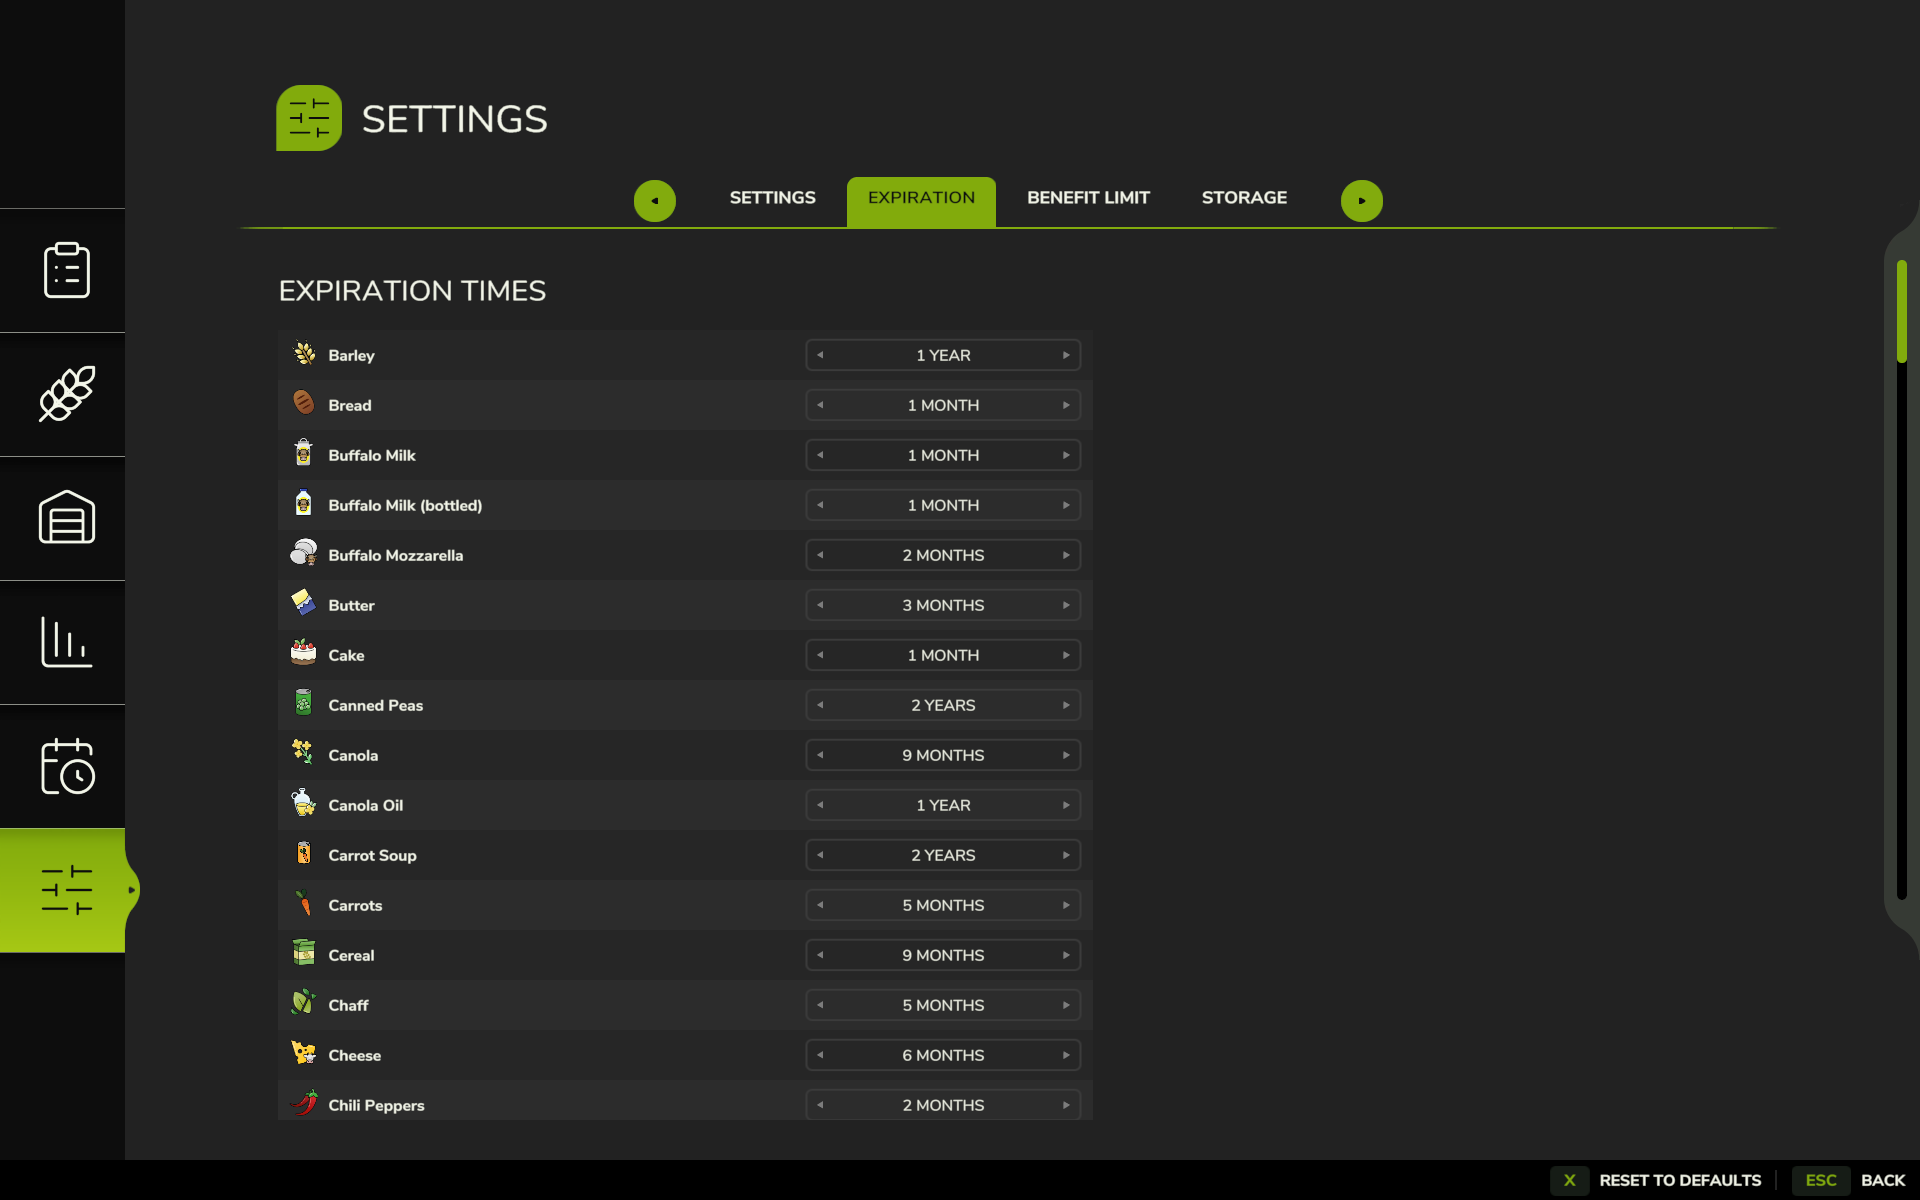Screen dimensions: 1920x1200
Task: Open the storage shed sidebar page
Action: [x=67, y=518]
